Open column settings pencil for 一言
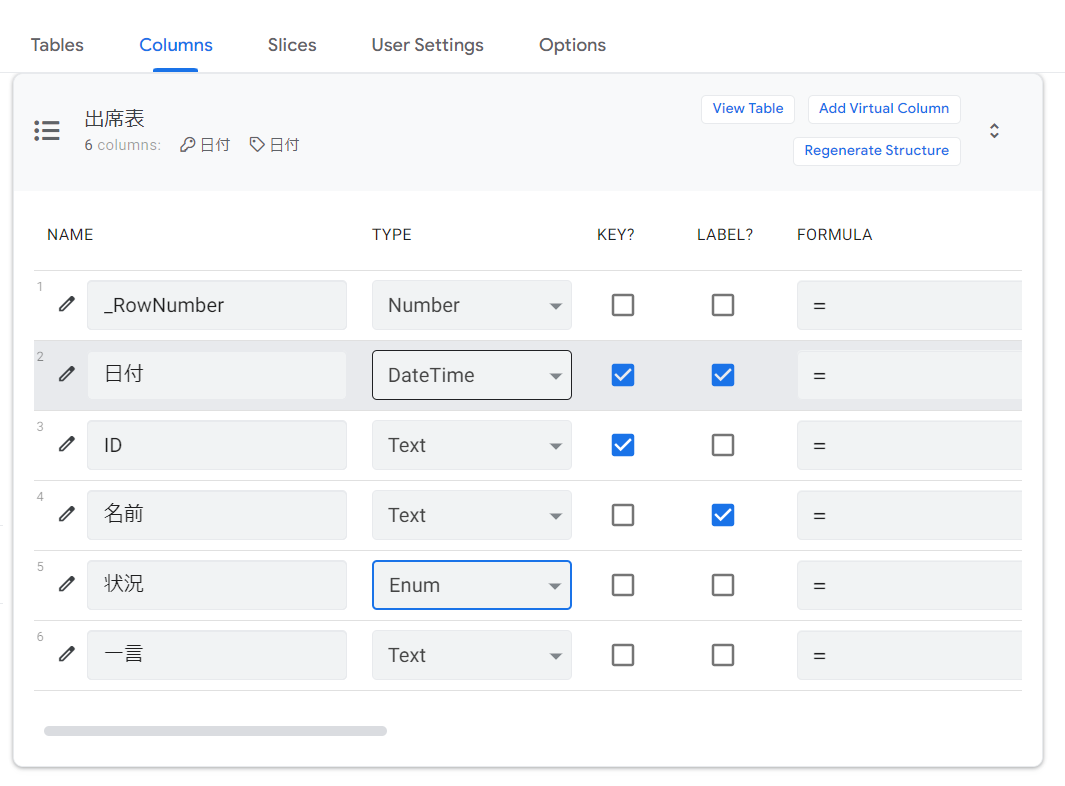Viewport: 1065px width, 786px height. 67,654
